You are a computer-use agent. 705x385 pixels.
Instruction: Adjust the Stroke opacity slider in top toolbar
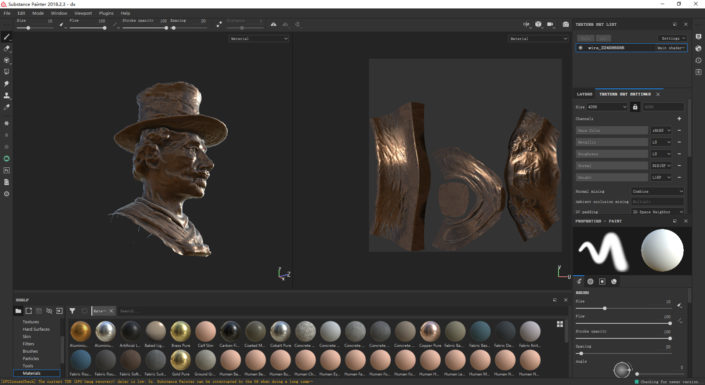(x=145, y=28)
